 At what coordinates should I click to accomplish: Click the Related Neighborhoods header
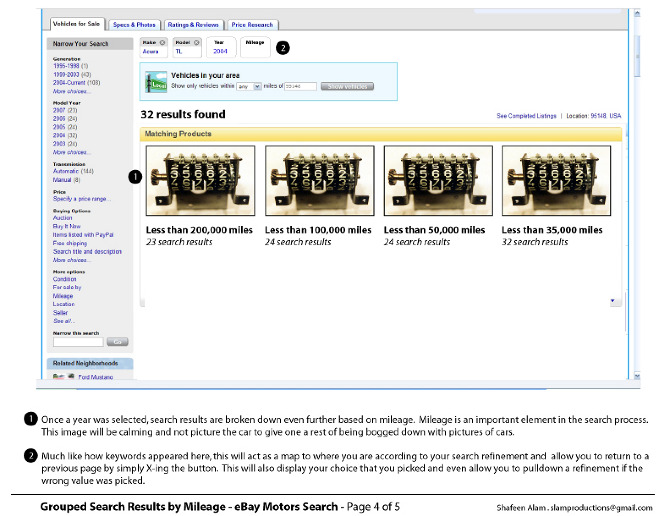coord(90,363)
